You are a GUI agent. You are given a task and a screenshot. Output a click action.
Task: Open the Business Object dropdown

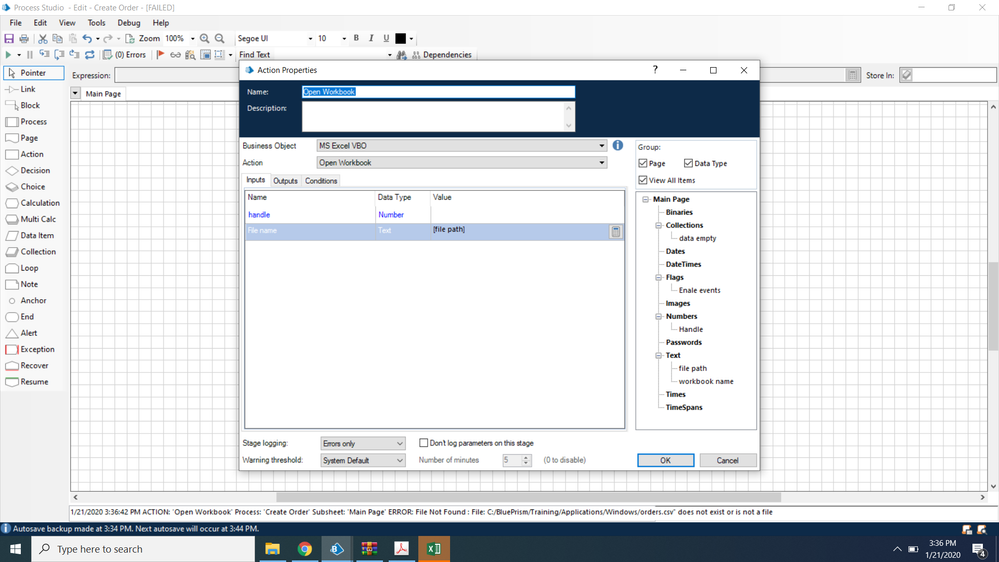[602, 146]
